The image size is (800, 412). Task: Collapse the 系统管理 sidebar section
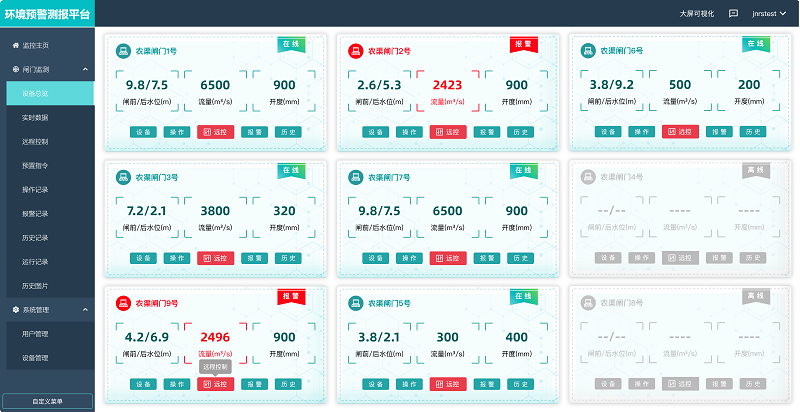click(x=85, y=310)
